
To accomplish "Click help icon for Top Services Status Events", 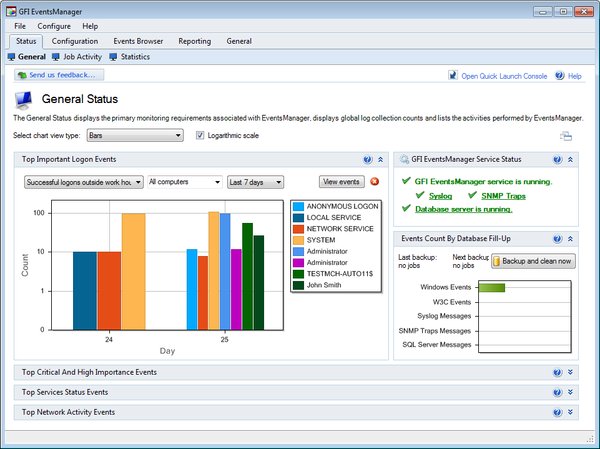I will [x=558, y=392].
